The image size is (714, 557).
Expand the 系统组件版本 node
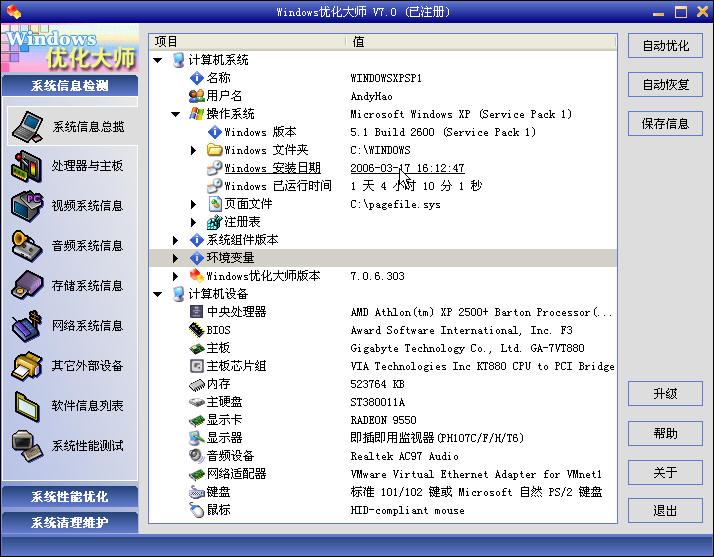(175, 240)
